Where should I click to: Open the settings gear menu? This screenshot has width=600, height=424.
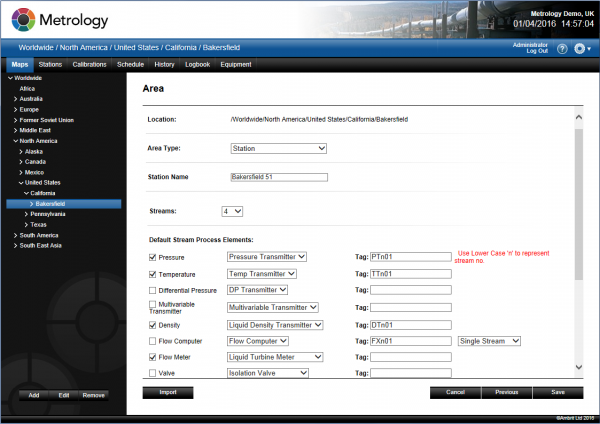(x=582, y=49)
